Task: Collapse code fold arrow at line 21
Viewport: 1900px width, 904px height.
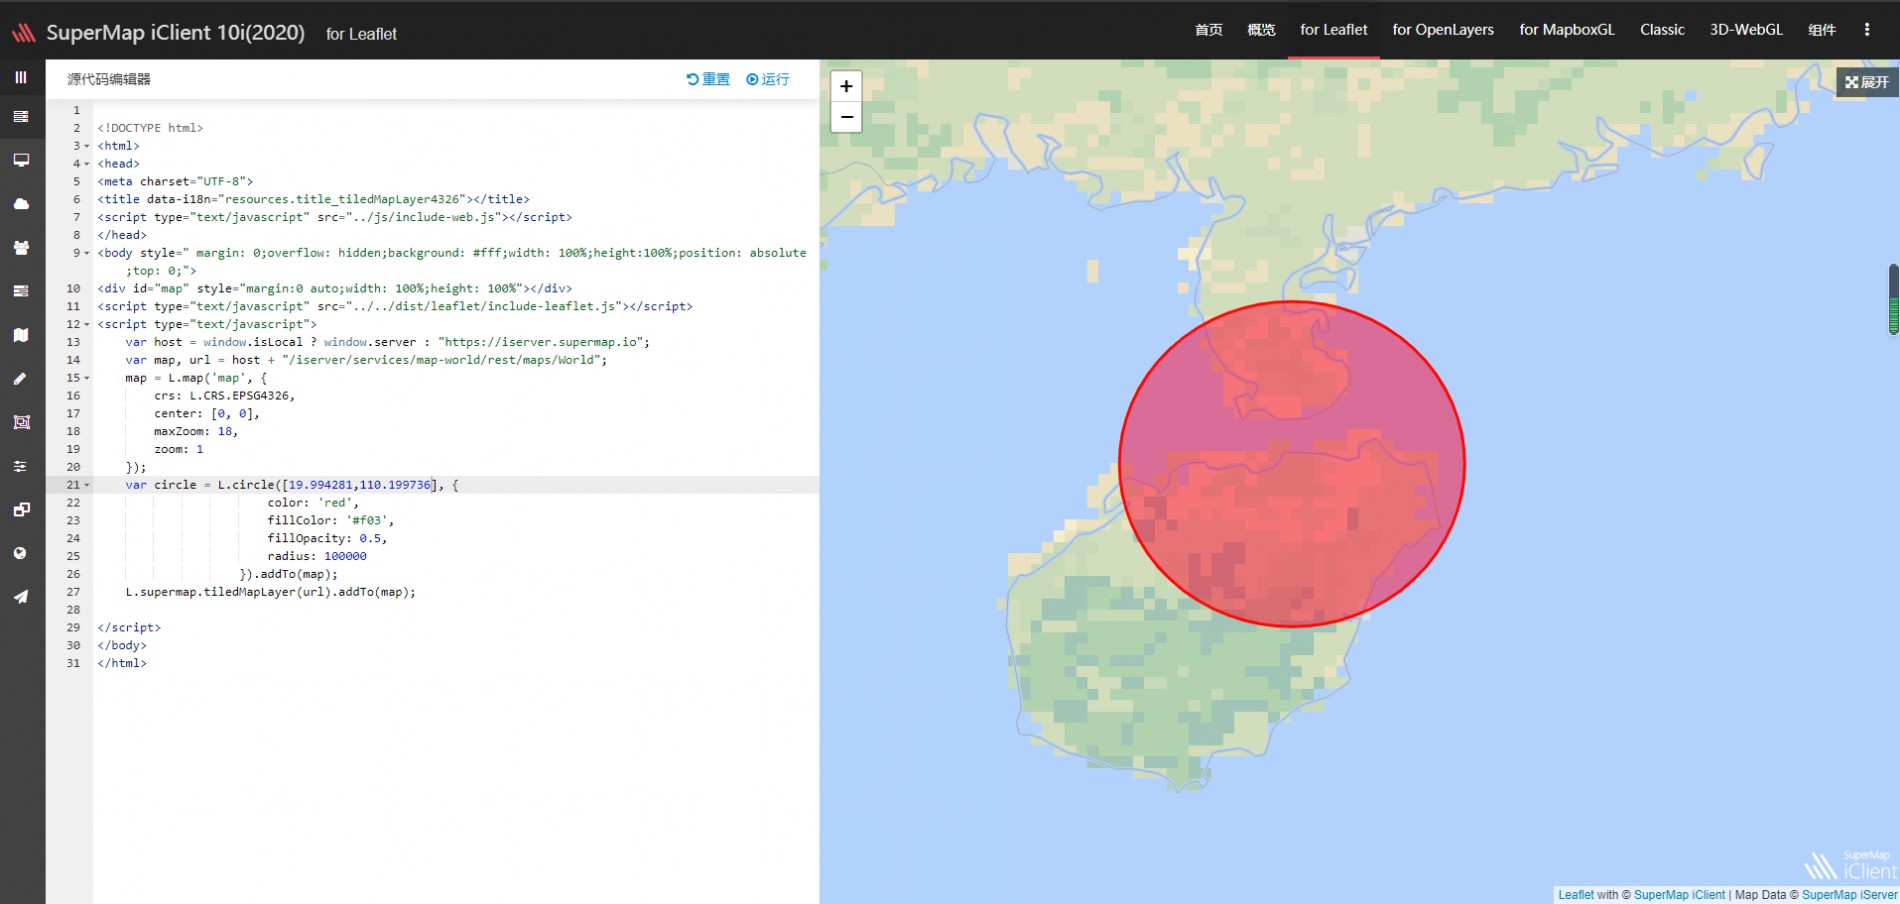Action: click(87, 485)
